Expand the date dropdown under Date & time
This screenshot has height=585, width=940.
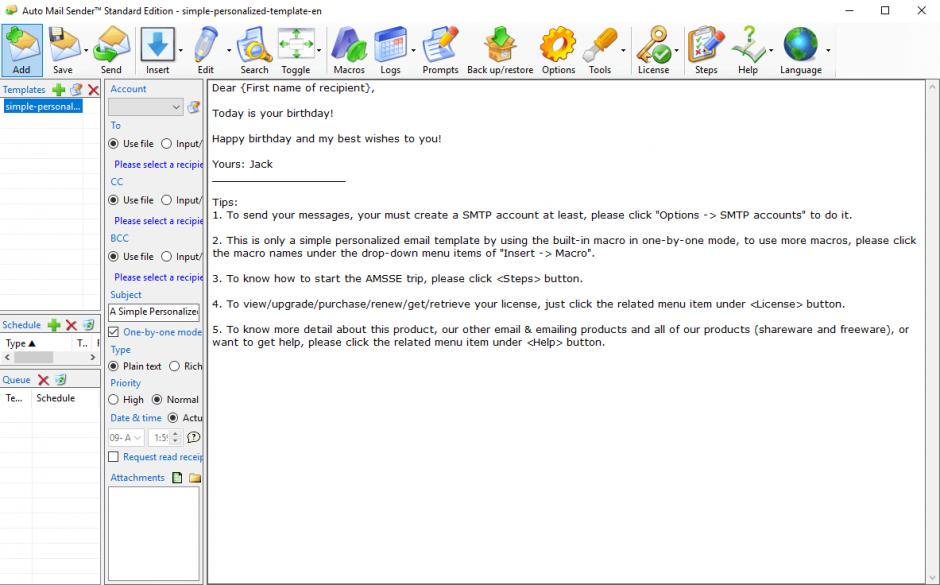coord(138,437)
